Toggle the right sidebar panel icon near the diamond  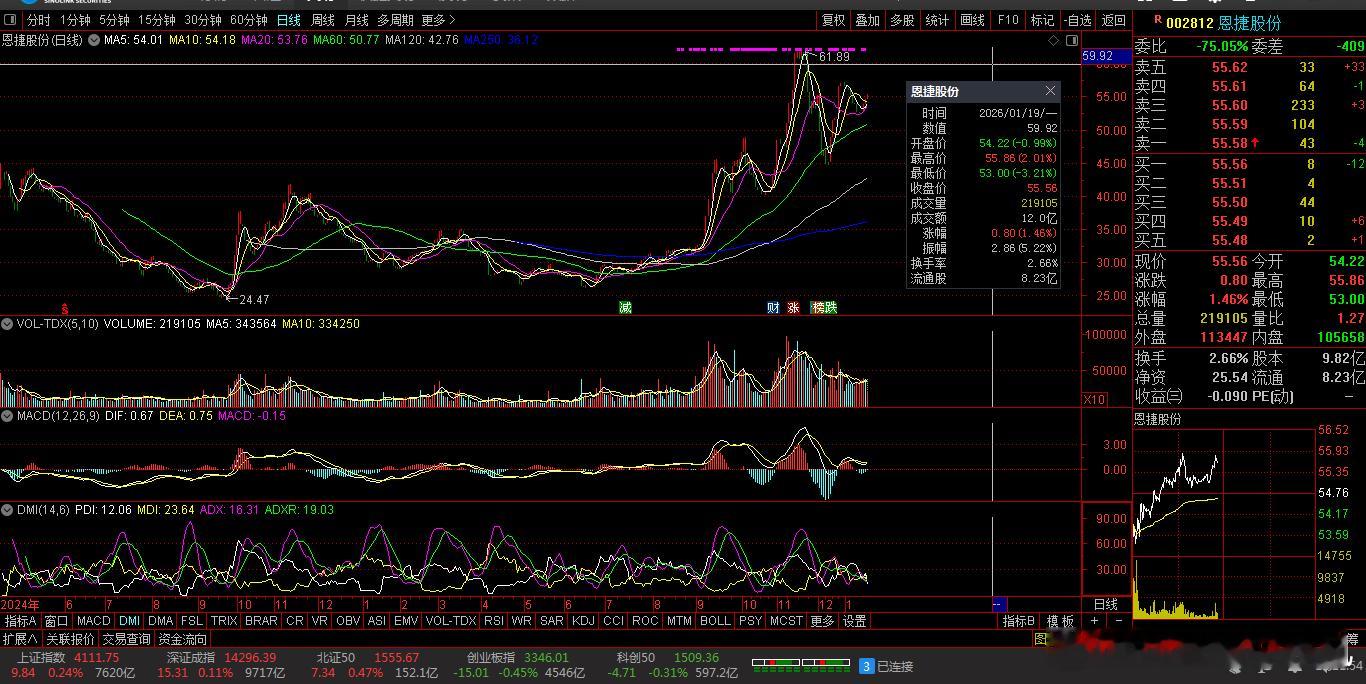(x=1072, y=40)
